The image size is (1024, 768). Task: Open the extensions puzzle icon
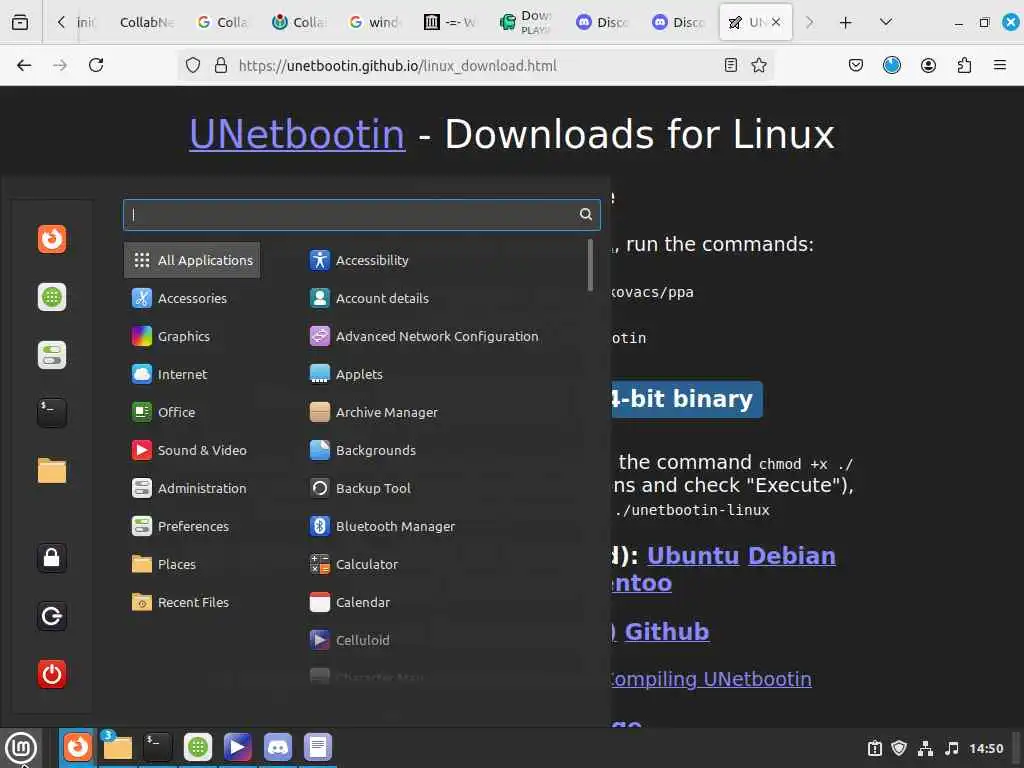[x=964, y=65]
